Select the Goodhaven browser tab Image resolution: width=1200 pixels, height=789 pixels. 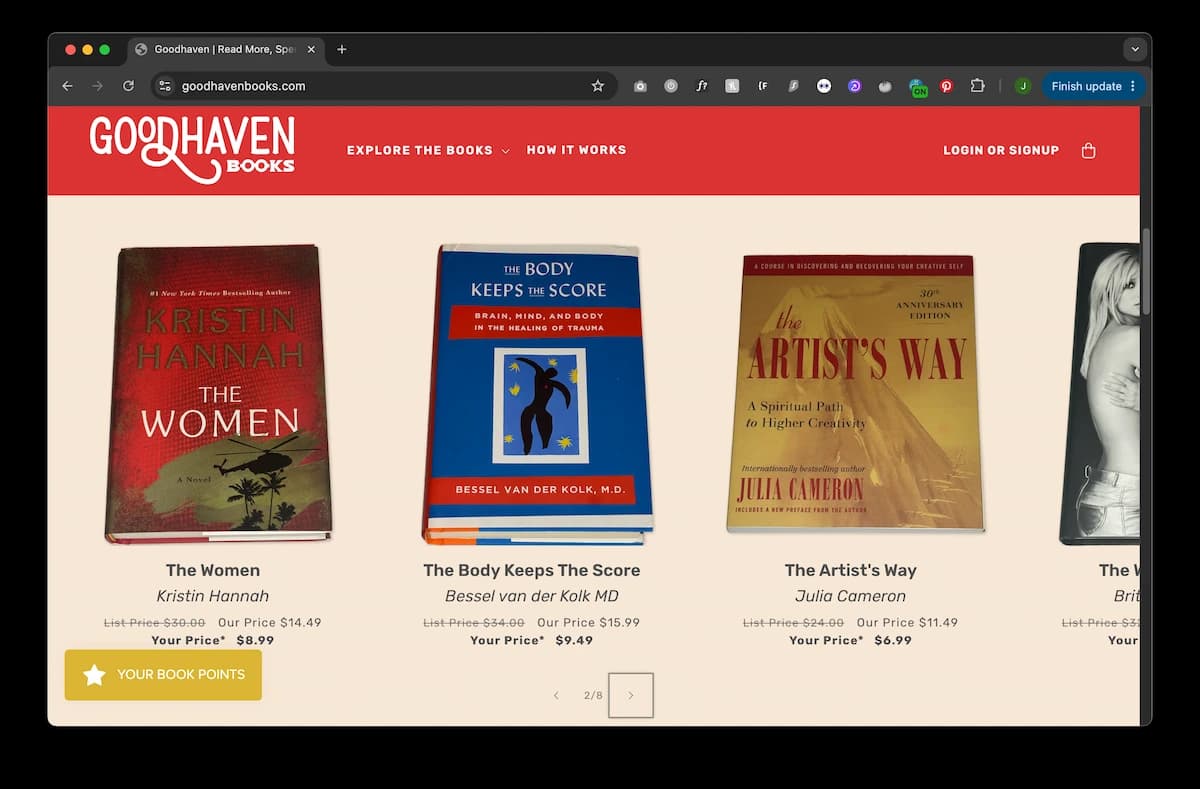point(226,49)
